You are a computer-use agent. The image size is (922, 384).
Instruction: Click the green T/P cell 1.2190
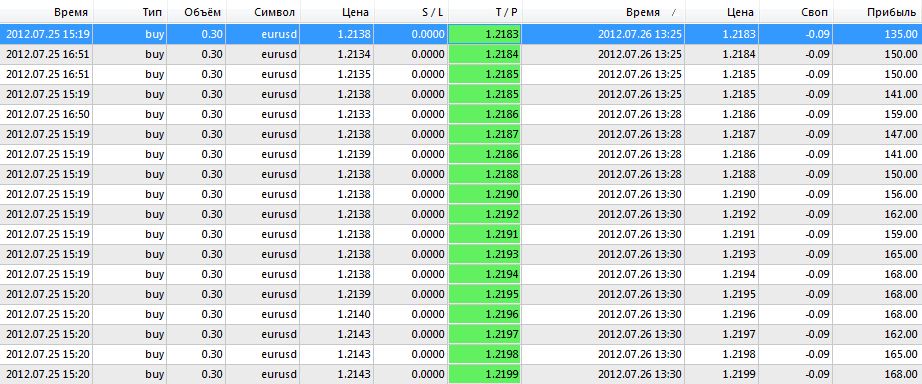click(485, 194)
